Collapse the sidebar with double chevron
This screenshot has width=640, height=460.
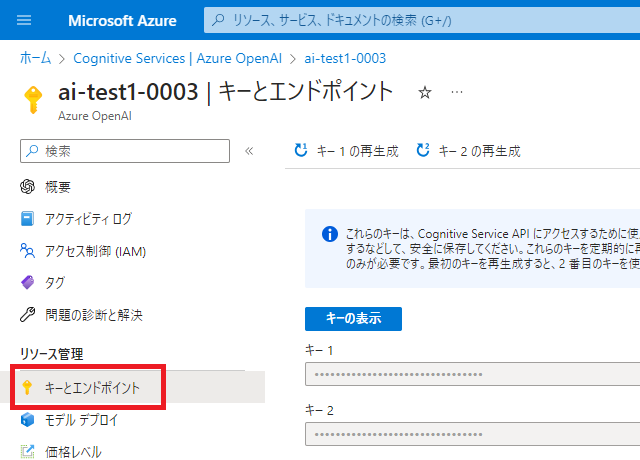(249, 151)
